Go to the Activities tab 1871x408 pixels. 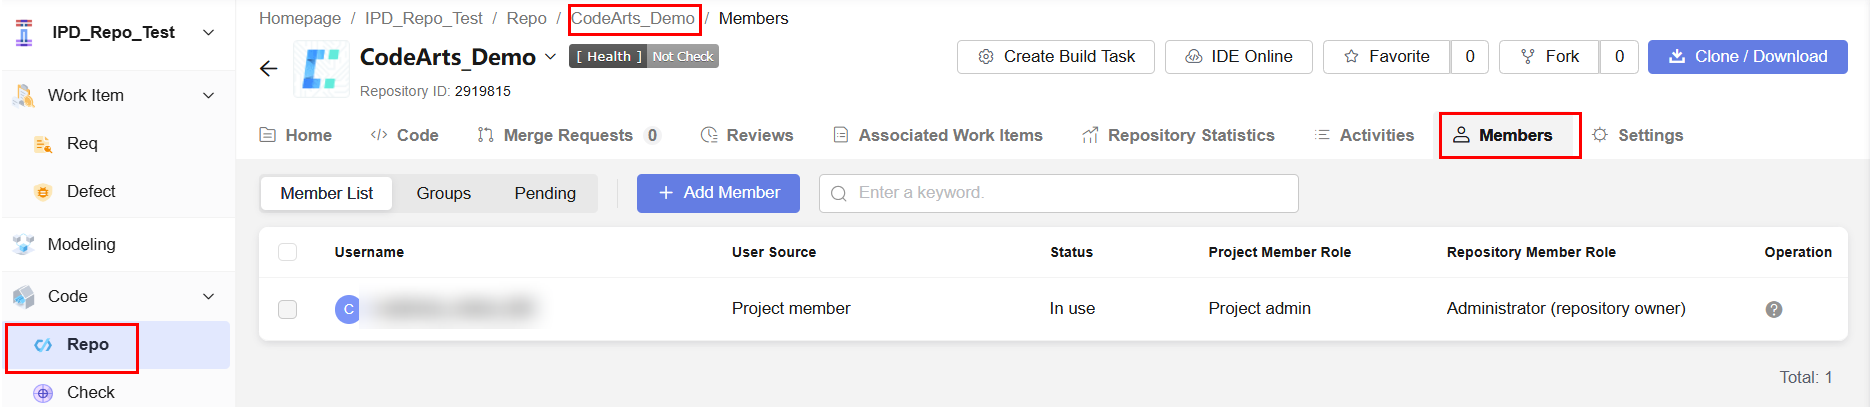pos(1364,135)
